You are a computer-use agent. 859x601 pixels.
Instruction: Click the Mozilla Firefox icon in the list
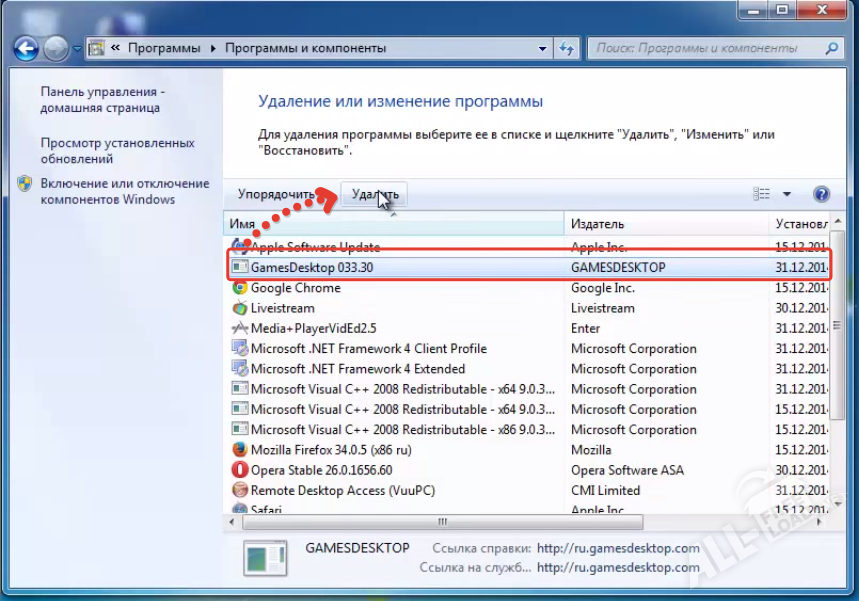coord(239,450)
